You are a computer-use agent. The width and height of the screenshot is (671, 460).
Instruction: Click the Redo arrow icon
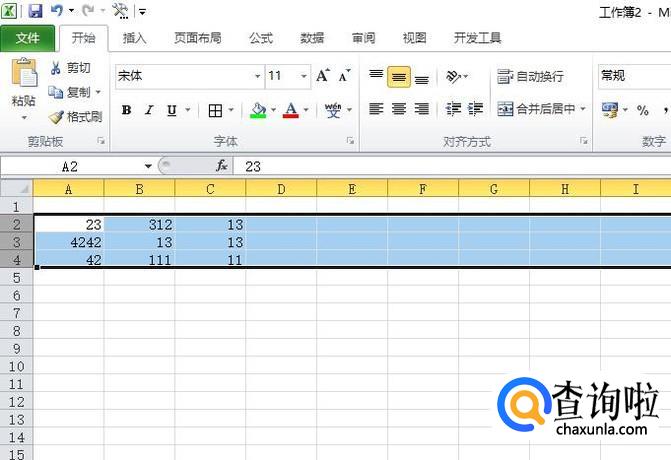pos(88,10)
